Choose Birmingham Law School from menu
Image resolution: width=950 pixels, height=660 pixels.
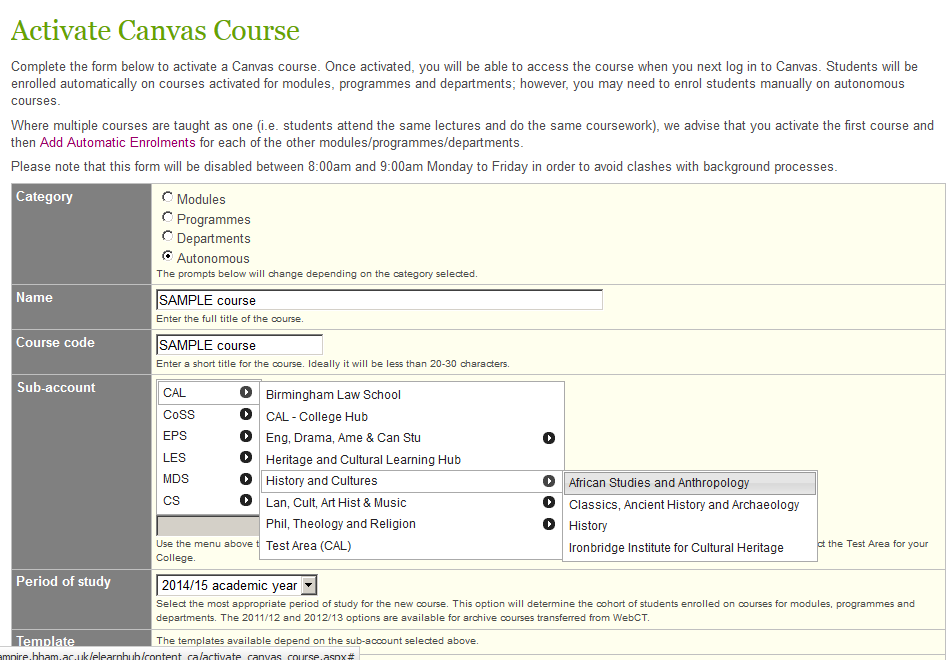click(x=333, y=395)
